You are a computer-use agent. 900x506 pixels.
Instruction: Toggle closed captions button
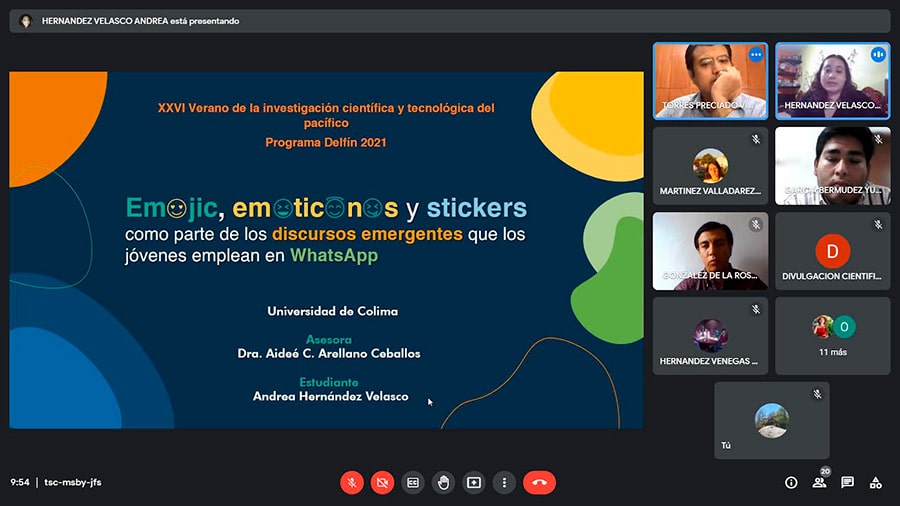pyautogui.click(x=413, y=482)
